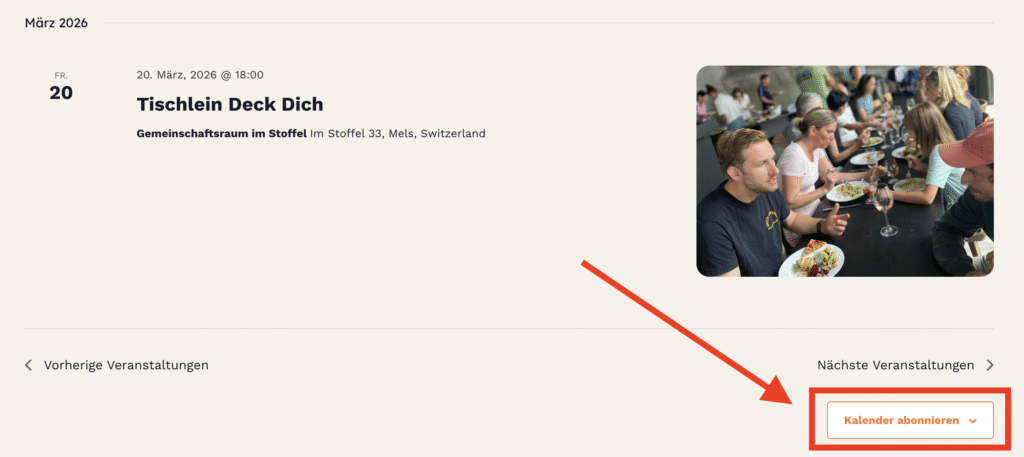Click the März 2026 month heading
Image resolution: width=1024 pixels, height=457 pixels.
pos(56,24)
